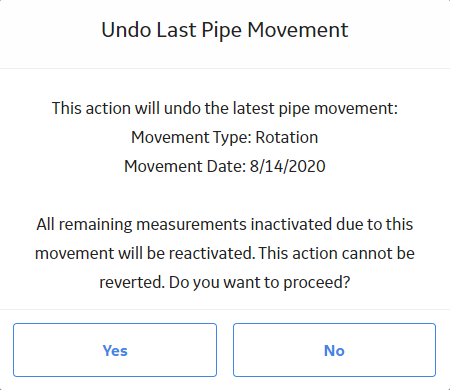Click the Movement Date: 8/14/2020 line
450x390 pixels.
point(225,166)
